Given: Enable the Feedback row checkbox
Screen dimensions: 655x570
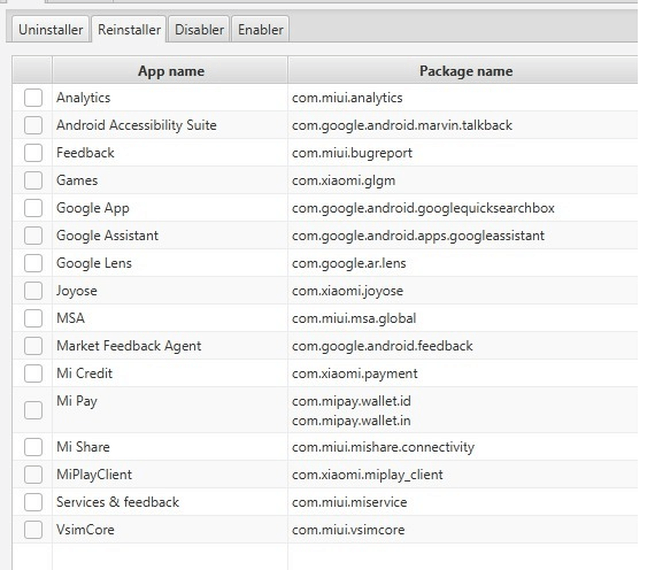Looking at the screenshot, I should tap(33, 153).
